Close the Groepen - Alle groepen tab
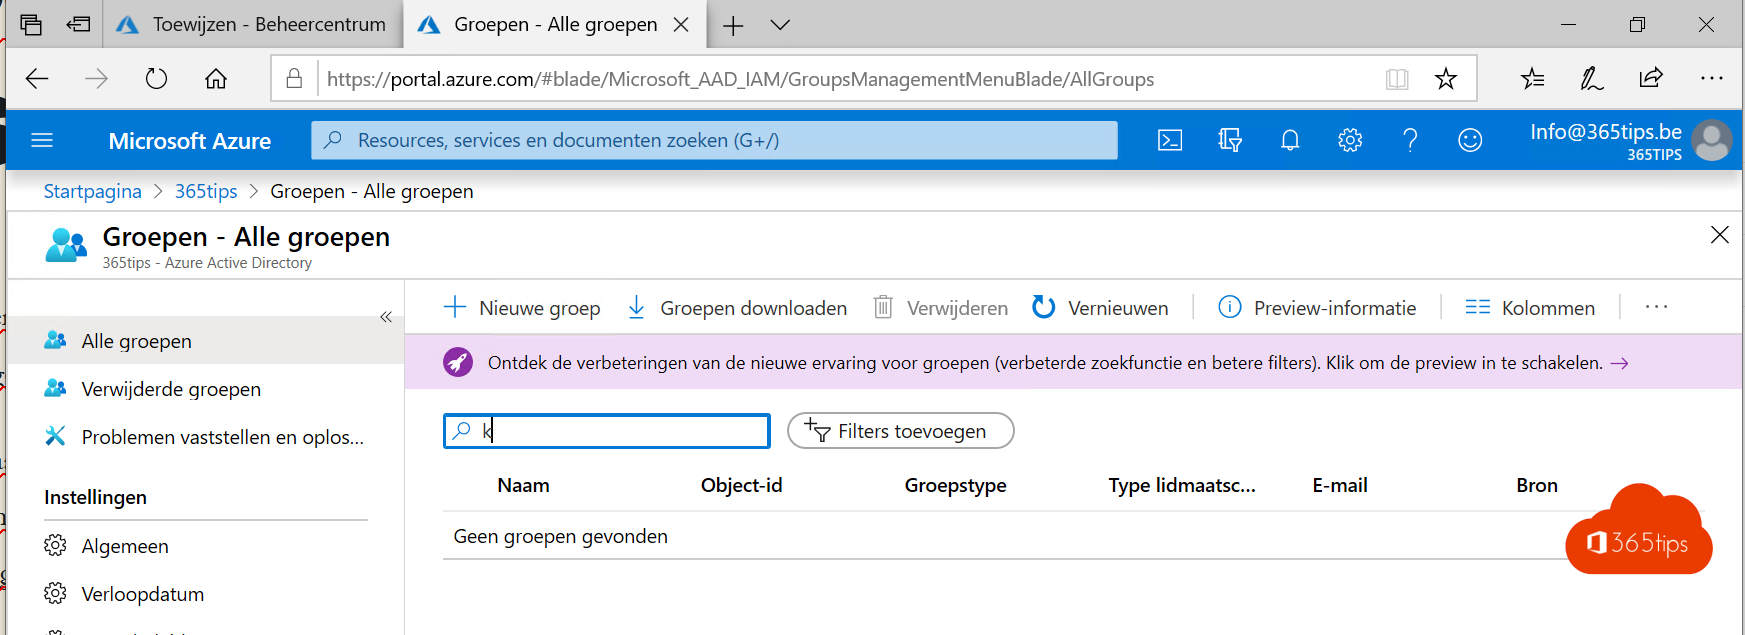 click(x=681, y=25)
